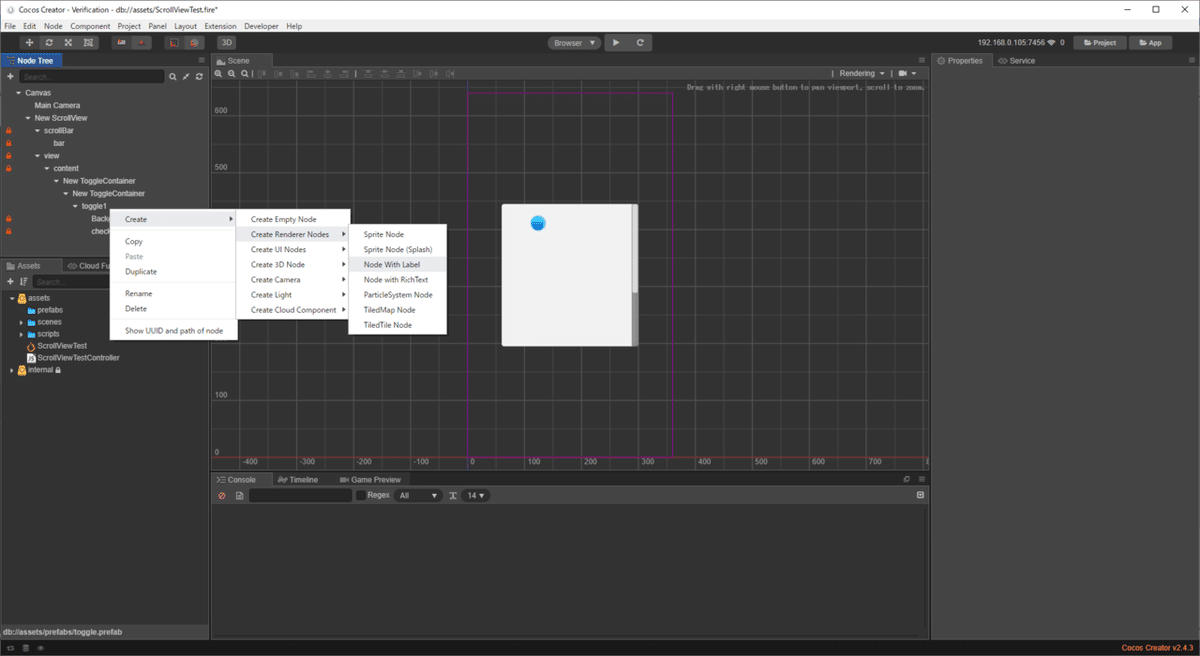Open the Create UI Nodes submenu
The width and height of the screenshot is (1200, 656).
click(x=293, y=250)
